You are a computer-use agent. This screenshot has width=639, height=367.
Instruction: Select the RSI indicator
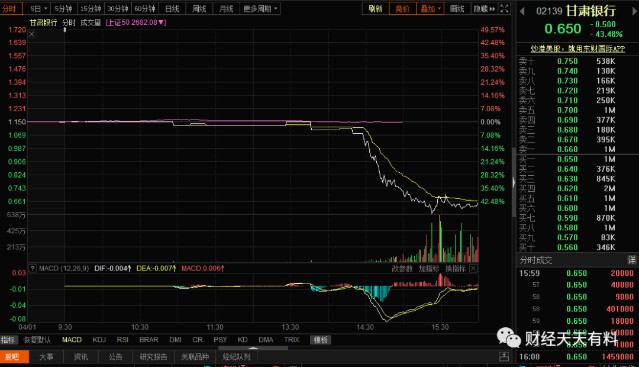point(123,340)
